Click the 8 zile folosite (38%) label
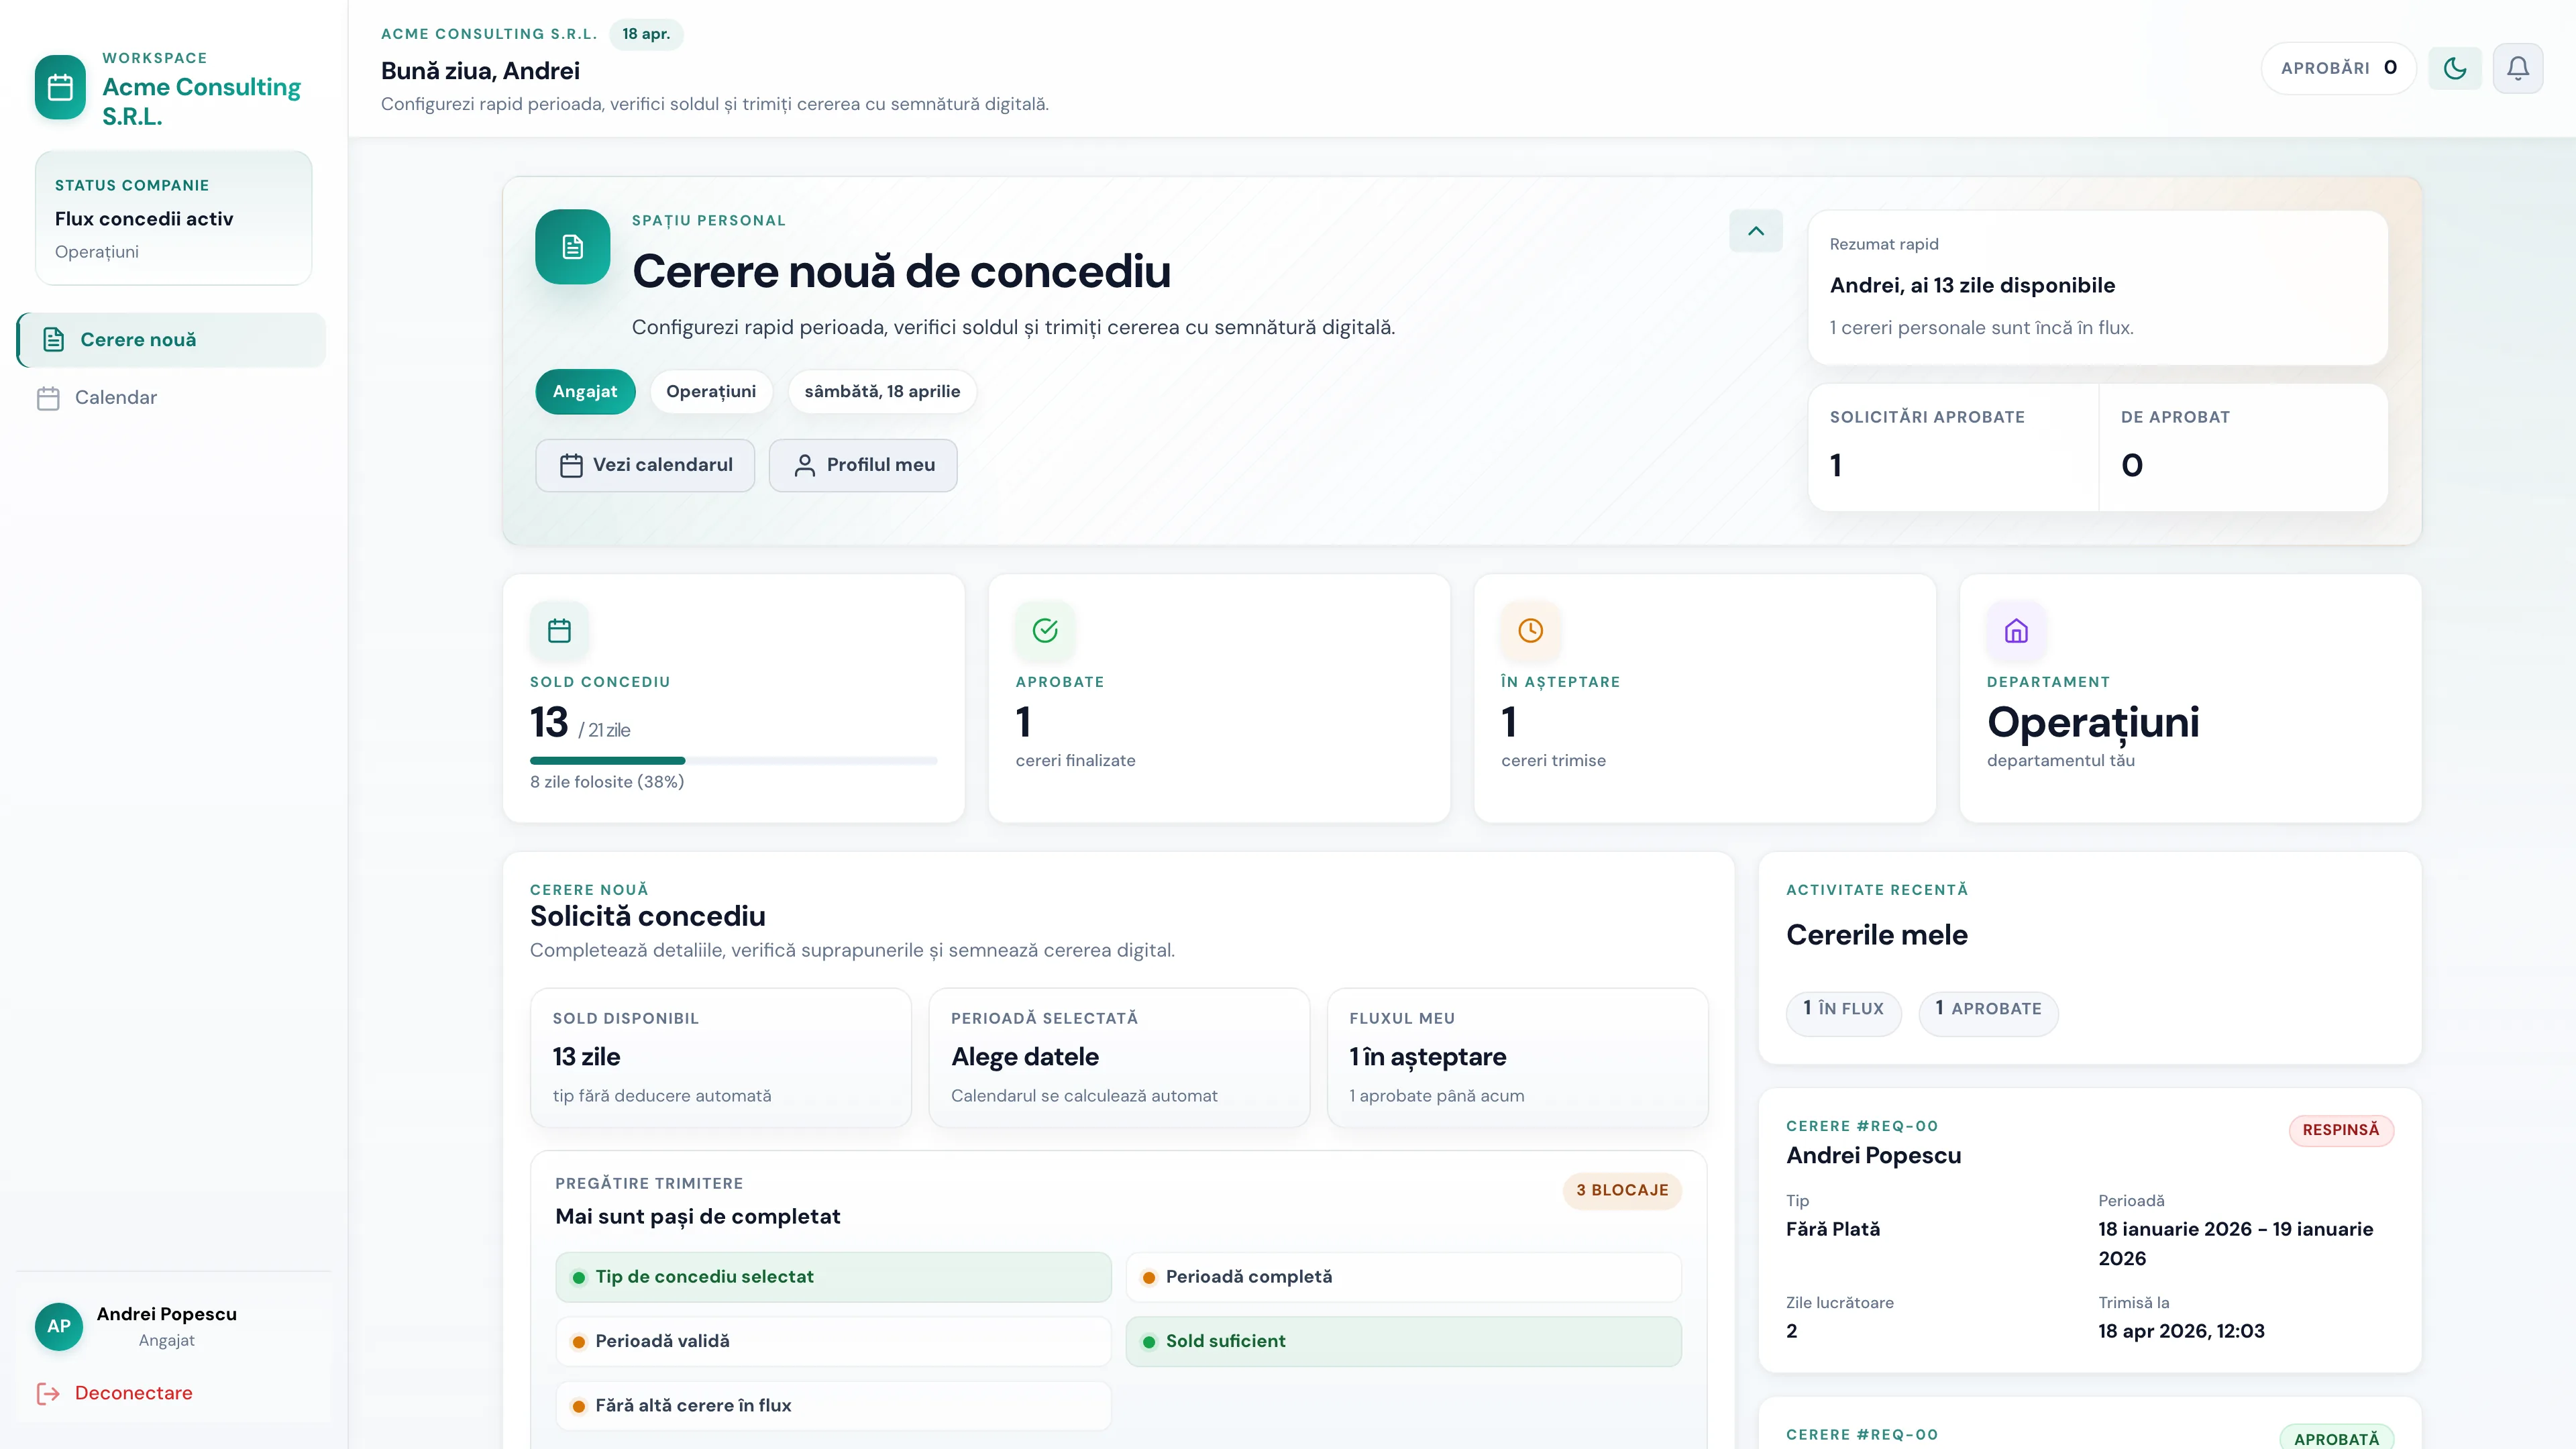This screenshot has height=1449, width=2576. (x=606, y=782)
